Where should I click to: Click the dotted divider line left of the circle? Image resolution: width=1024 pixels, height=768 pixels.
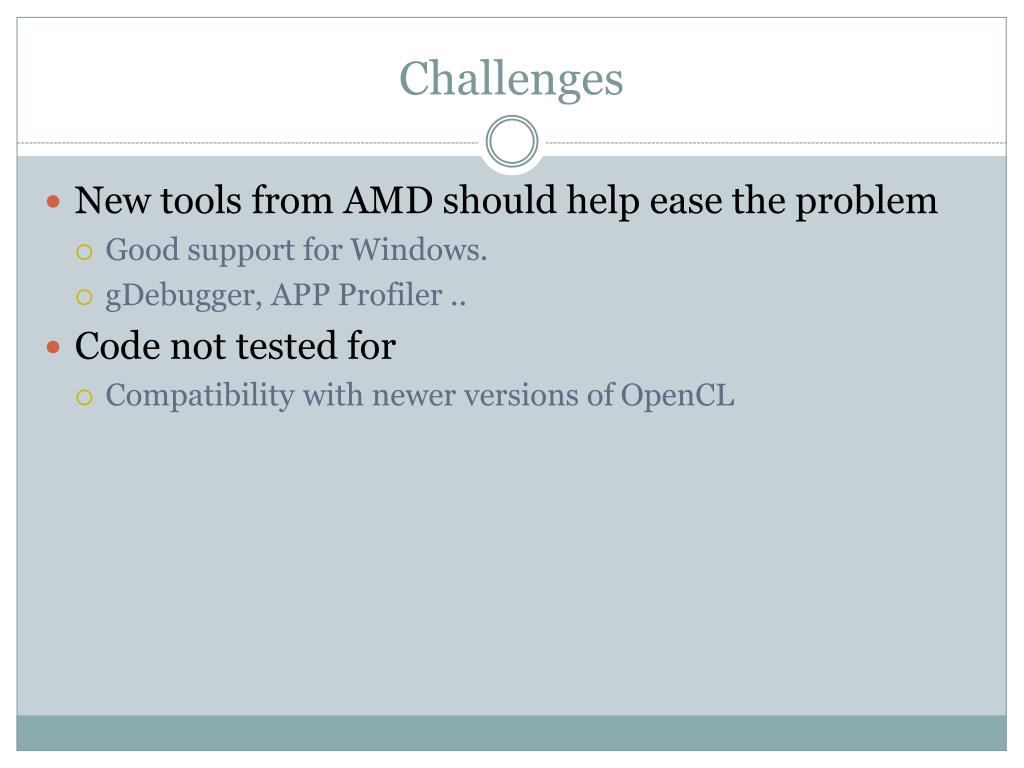coord(248,142)
